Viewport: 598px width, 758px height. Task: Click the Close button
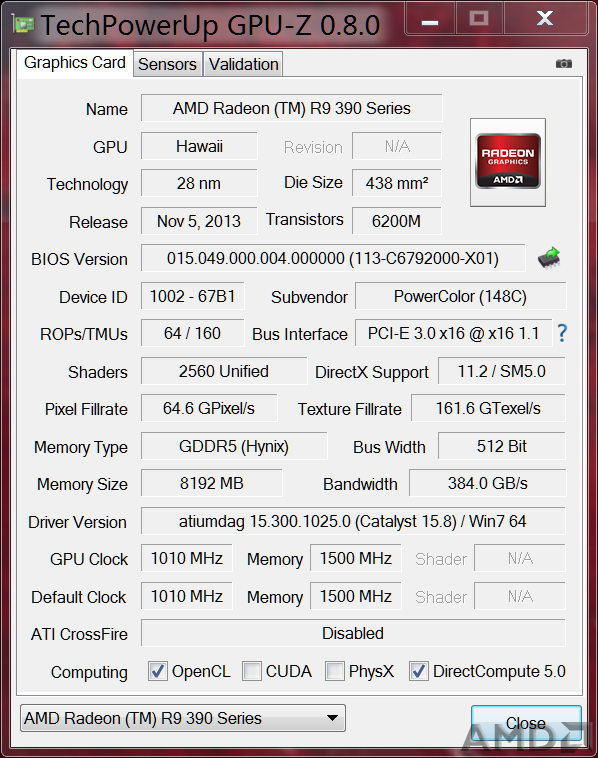(x=526, y=723)
